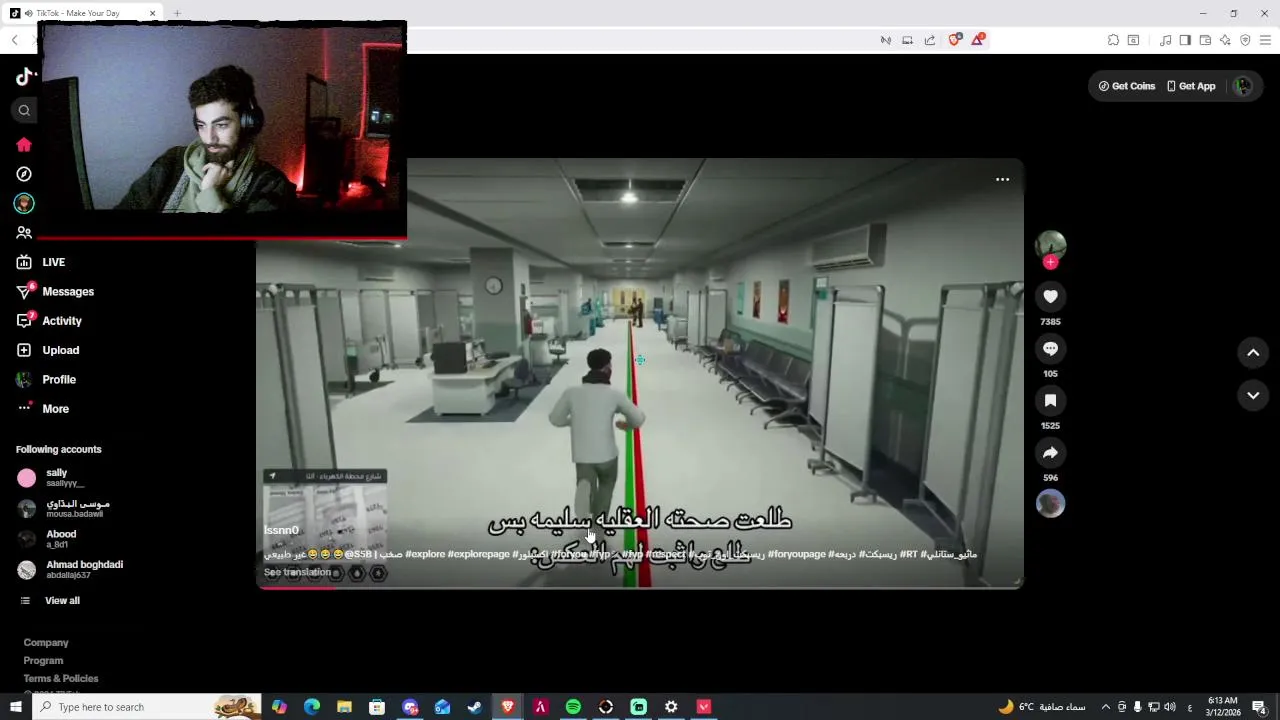This screenshot has height=720, width=1280.
Task: Go to the For You home icon
Action: coord(24,145)
